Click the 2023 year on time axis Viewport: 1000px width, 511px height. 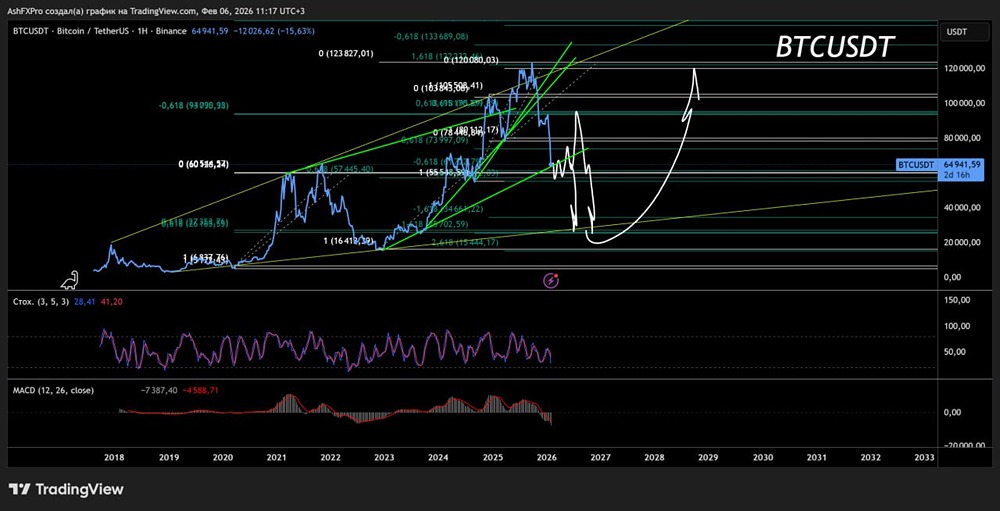click(384, 457)
